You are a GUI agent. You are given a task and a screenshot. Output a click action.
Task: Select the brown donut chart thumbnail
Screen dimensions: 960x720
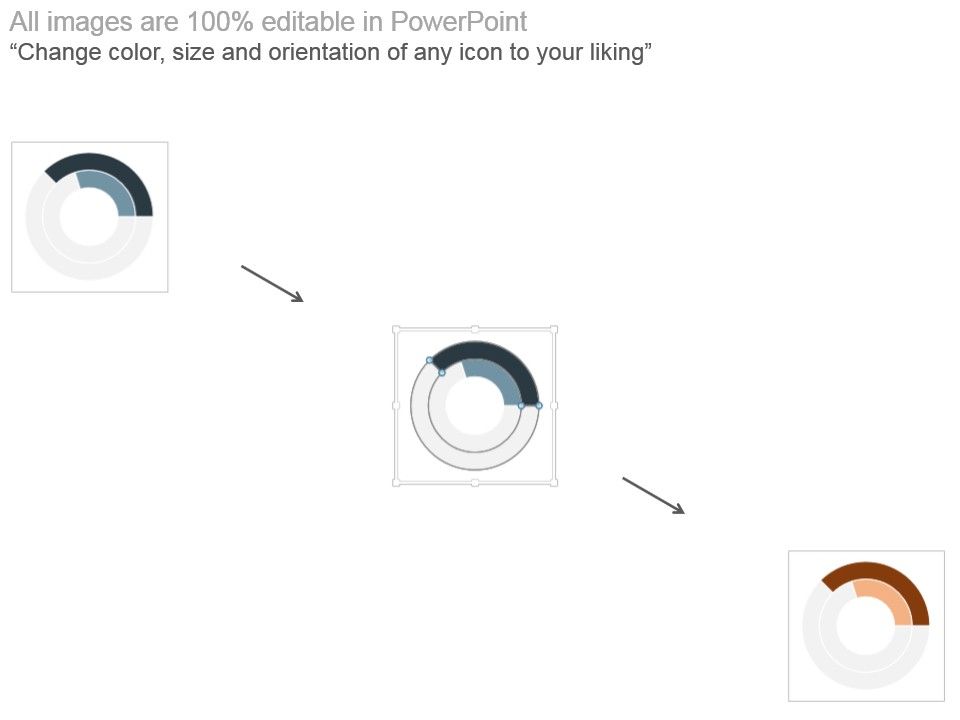pyautogui.click(x=866, y=626)
